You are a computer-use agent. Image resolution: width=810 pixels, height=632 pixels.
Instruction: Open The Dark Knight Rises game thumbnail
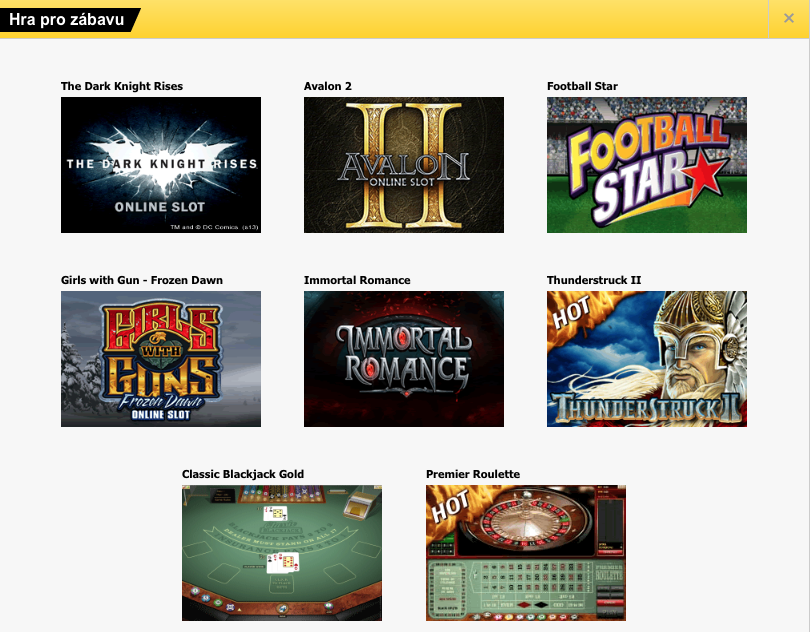click(x=161, y=165)
